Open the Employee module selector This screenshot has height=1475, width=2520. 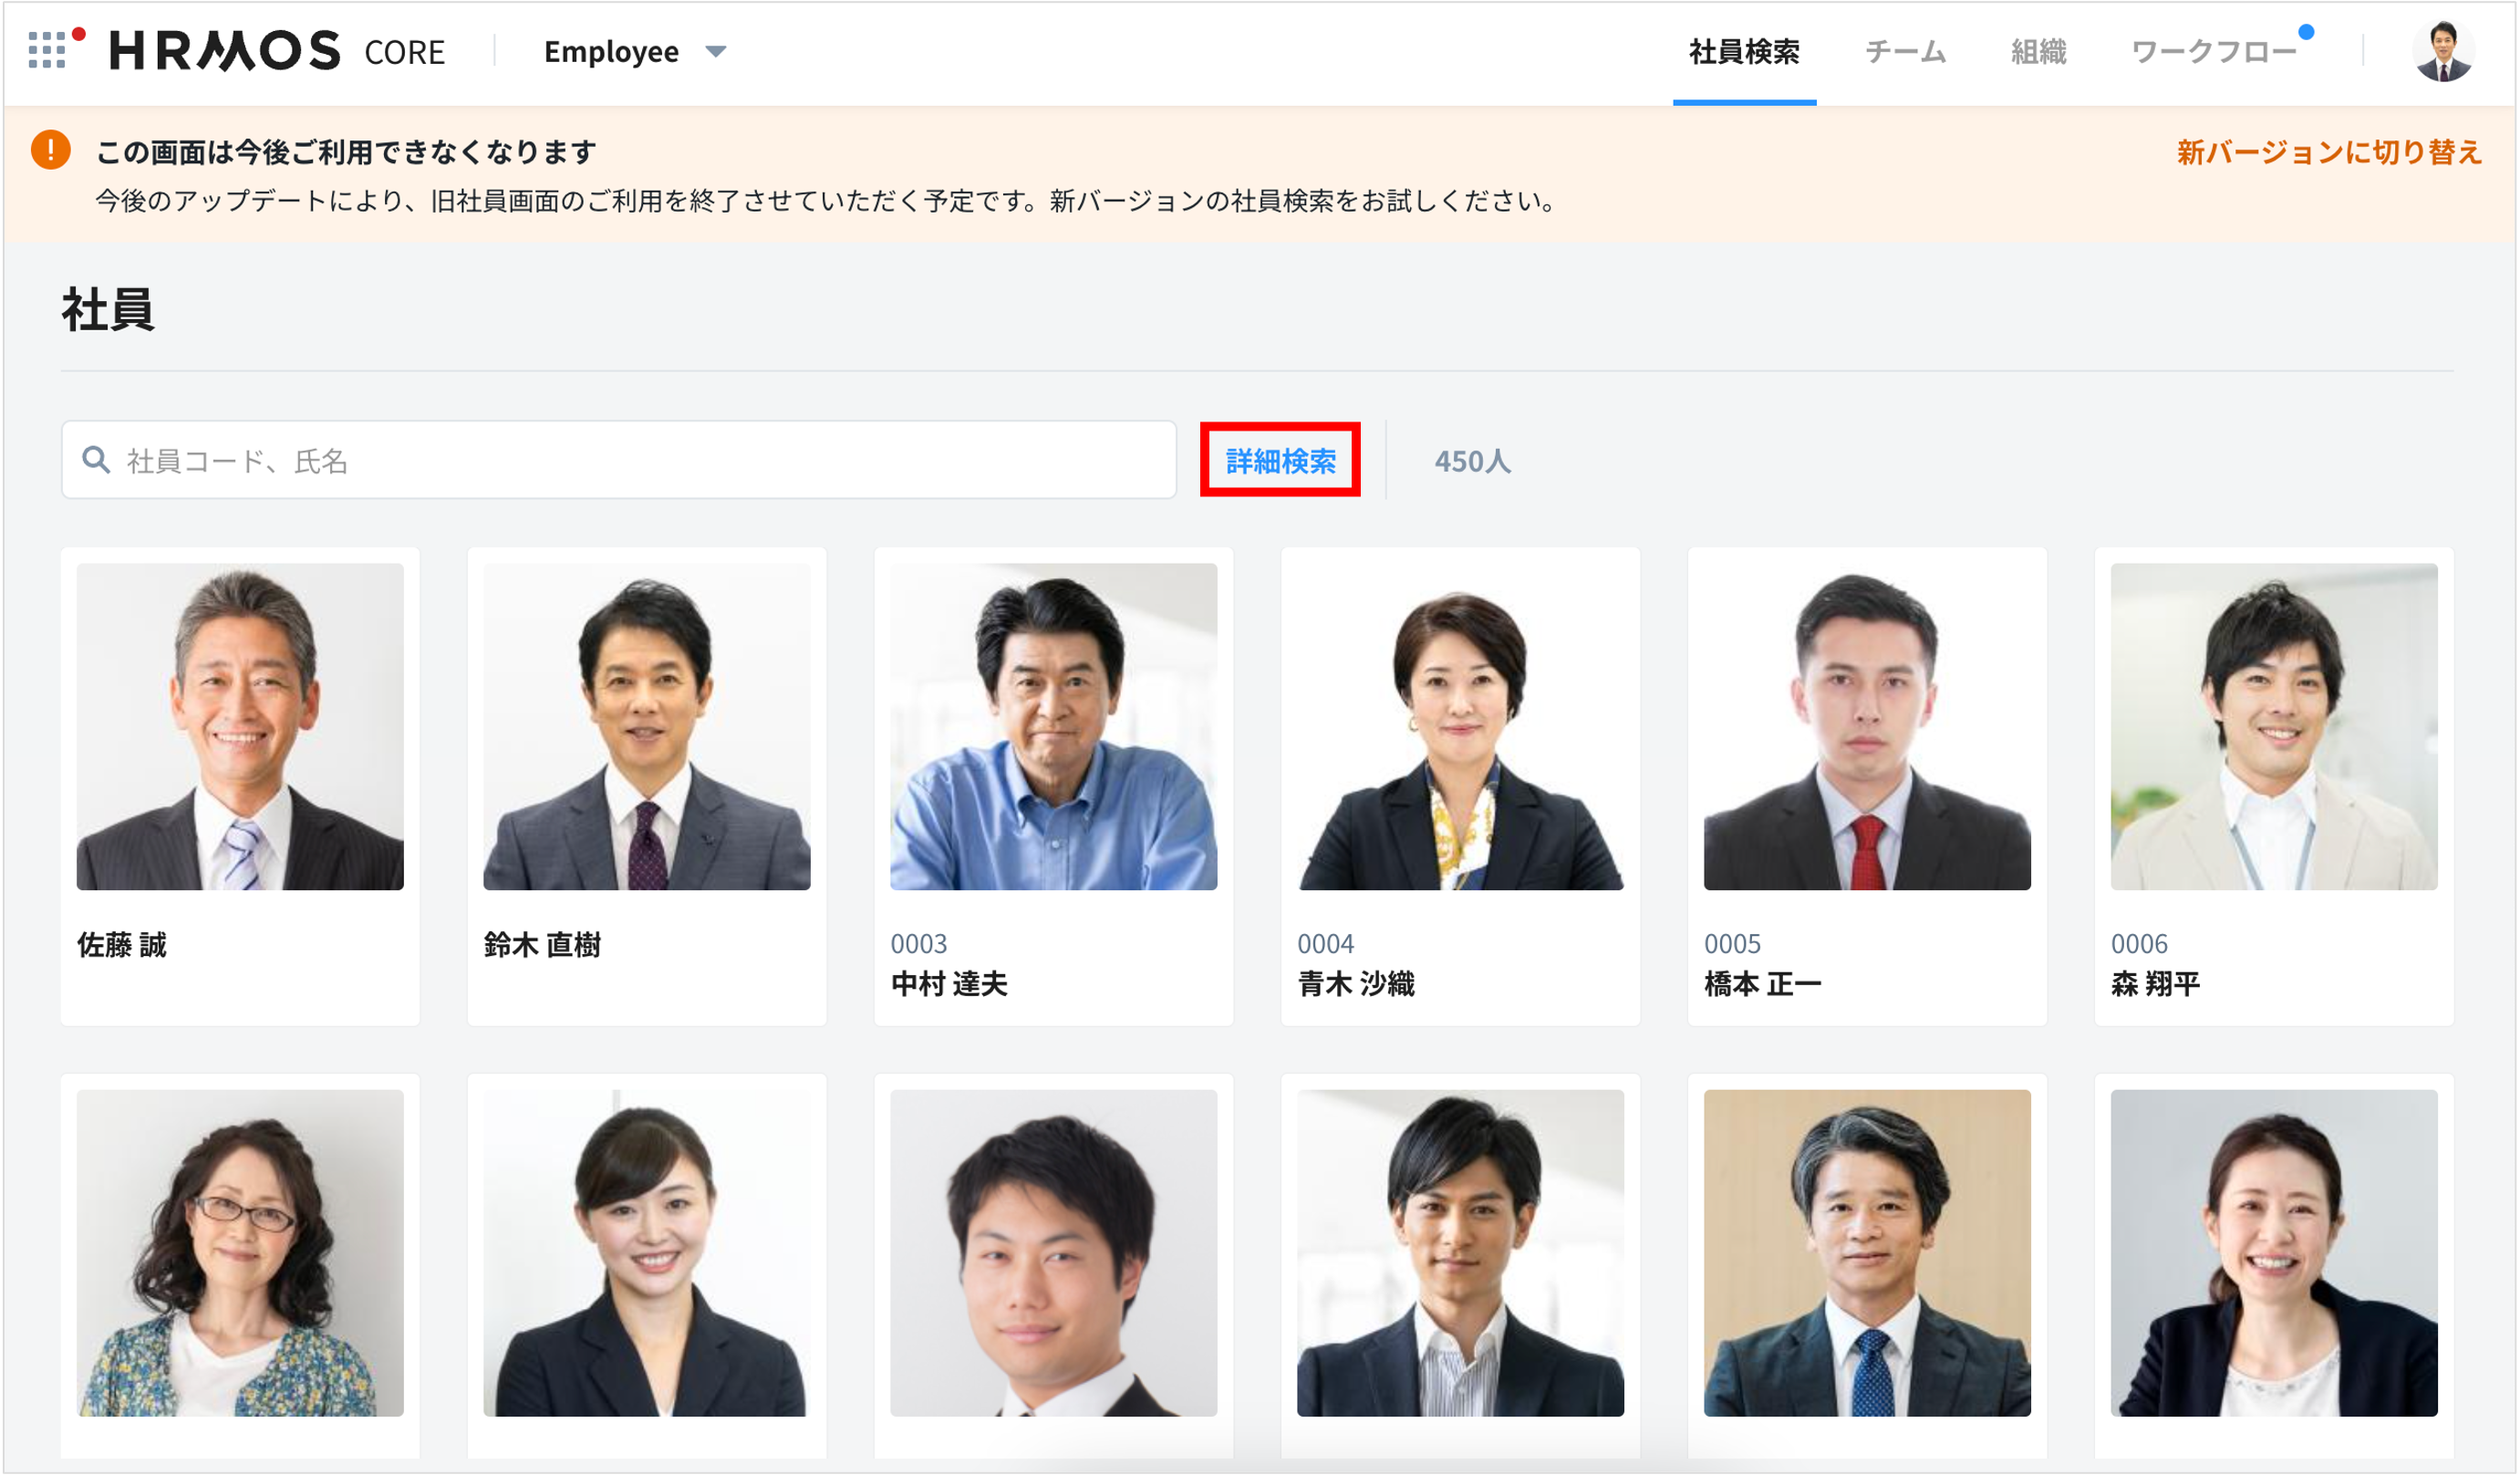click(x=611, y=51)
